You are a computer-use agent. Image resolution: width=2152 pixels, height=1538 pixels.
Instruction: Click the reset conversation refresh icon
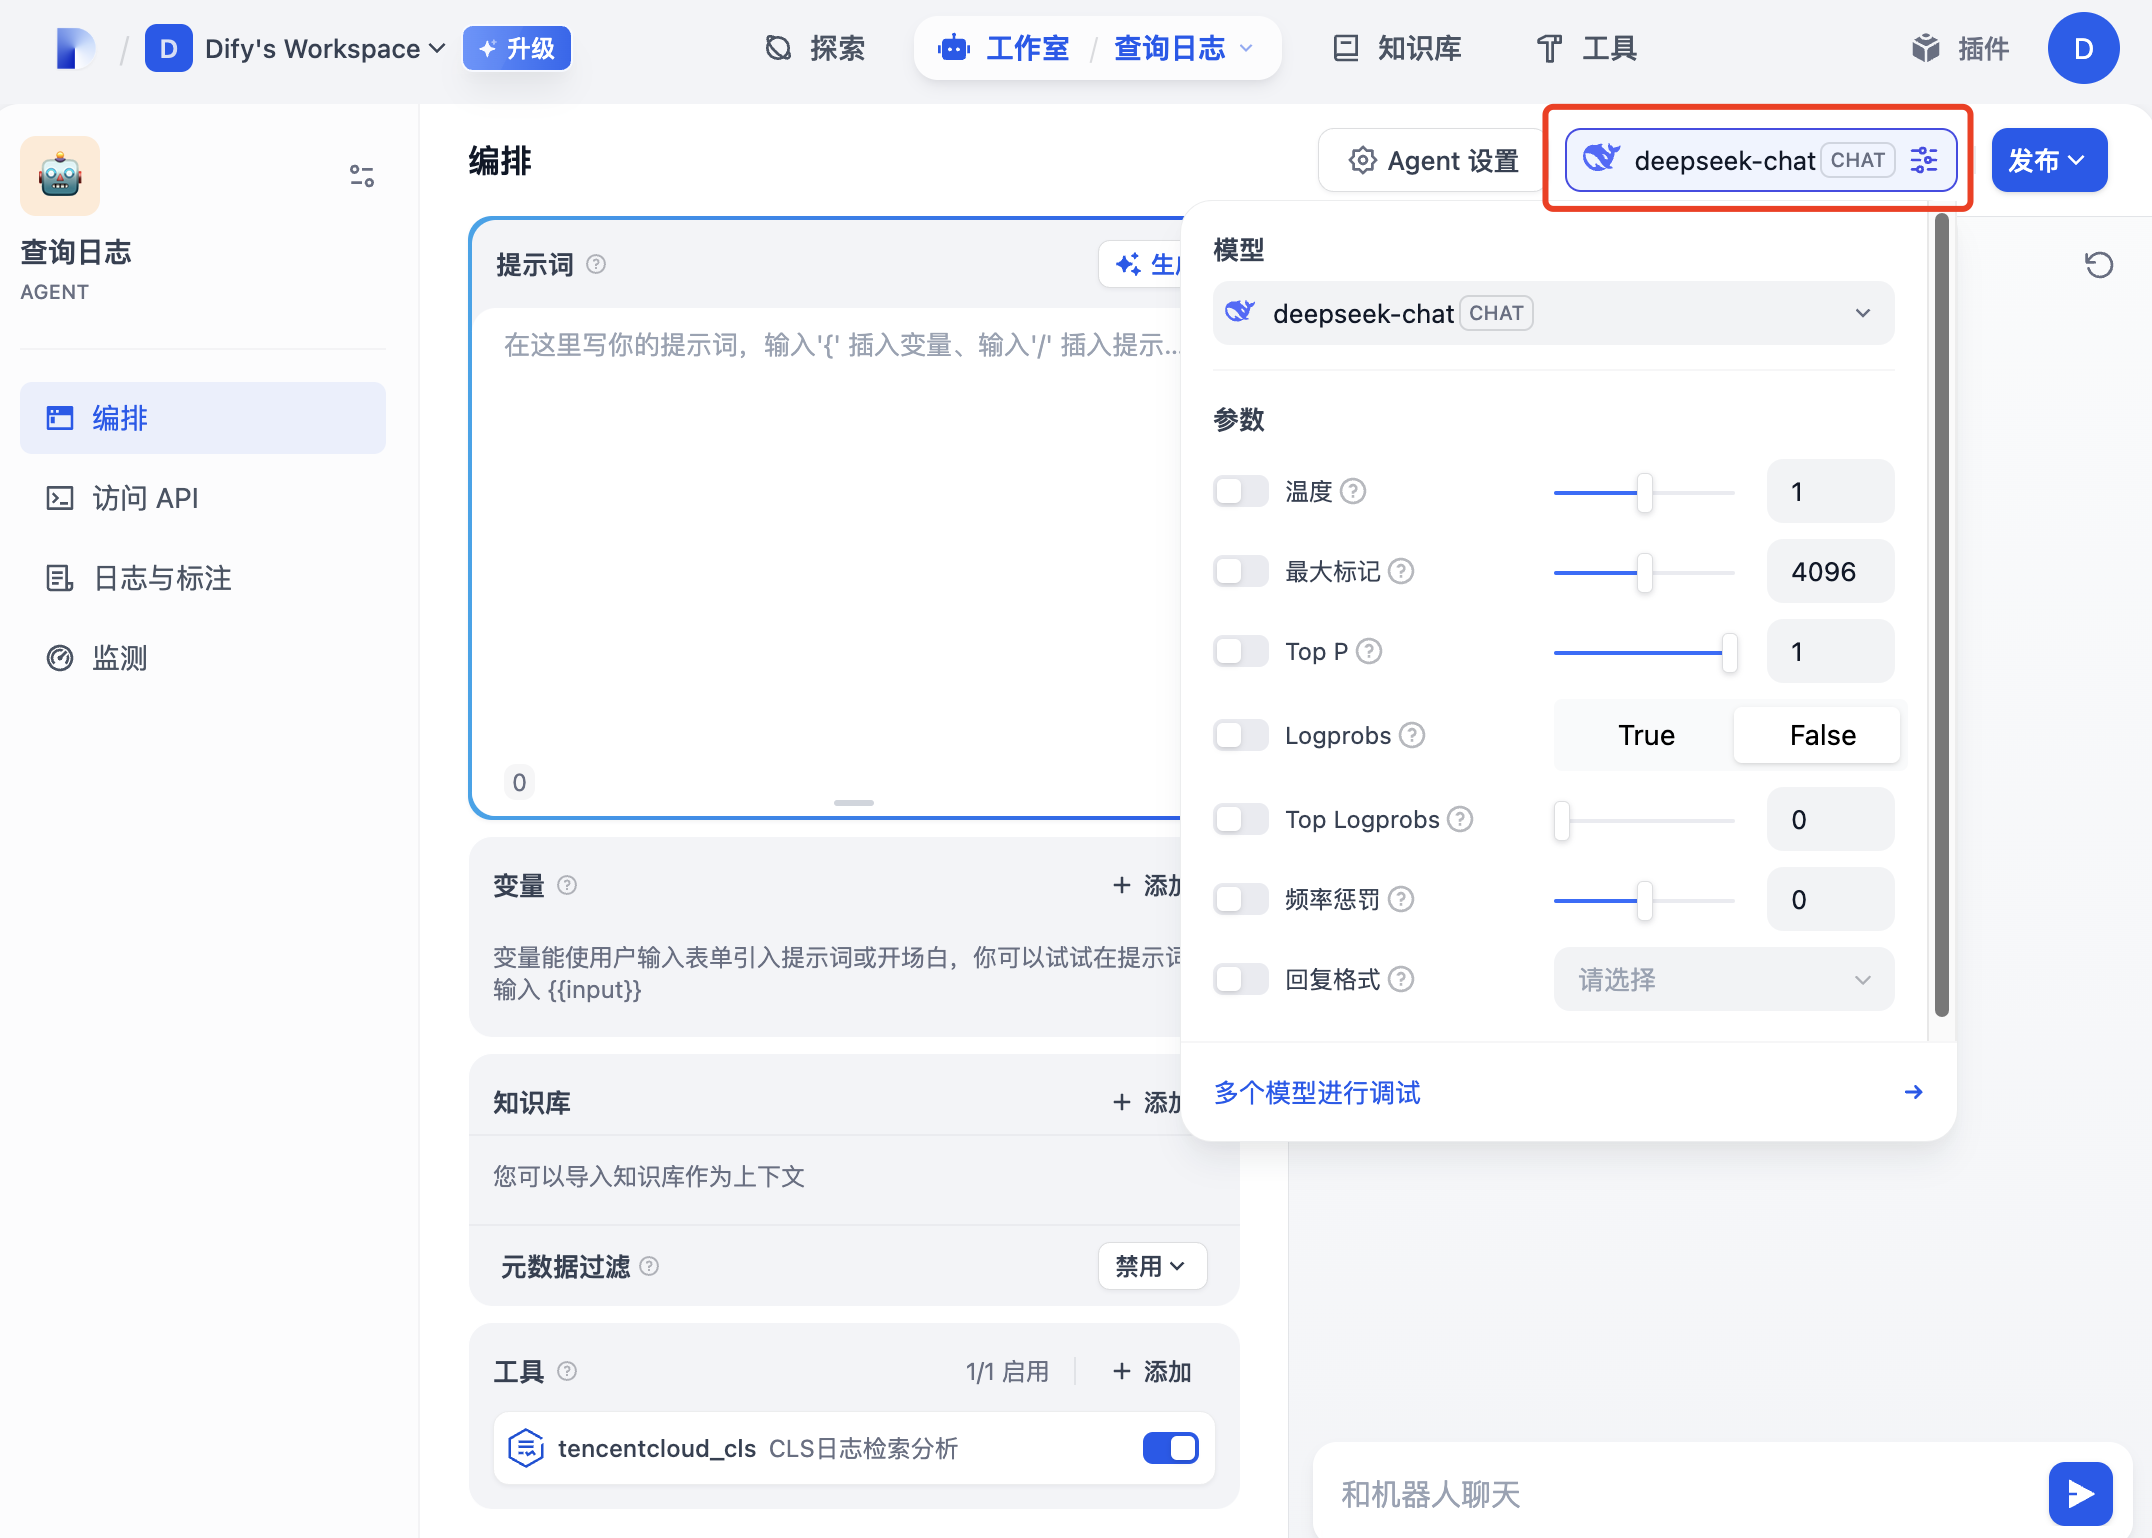tap(2098, 265)
